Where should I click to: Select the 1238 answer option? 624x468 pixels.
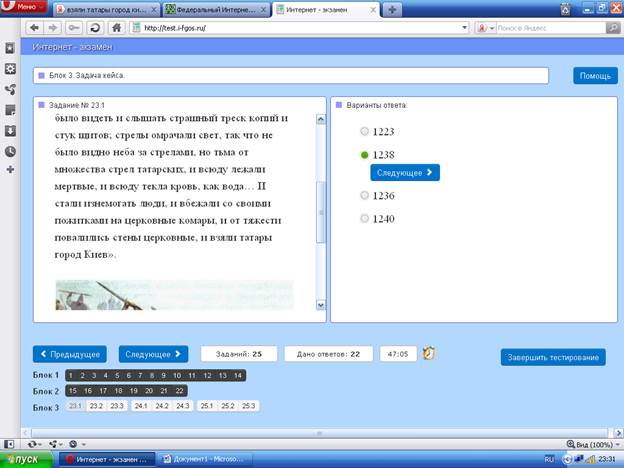pyautogui.click(x=364, y=155)
